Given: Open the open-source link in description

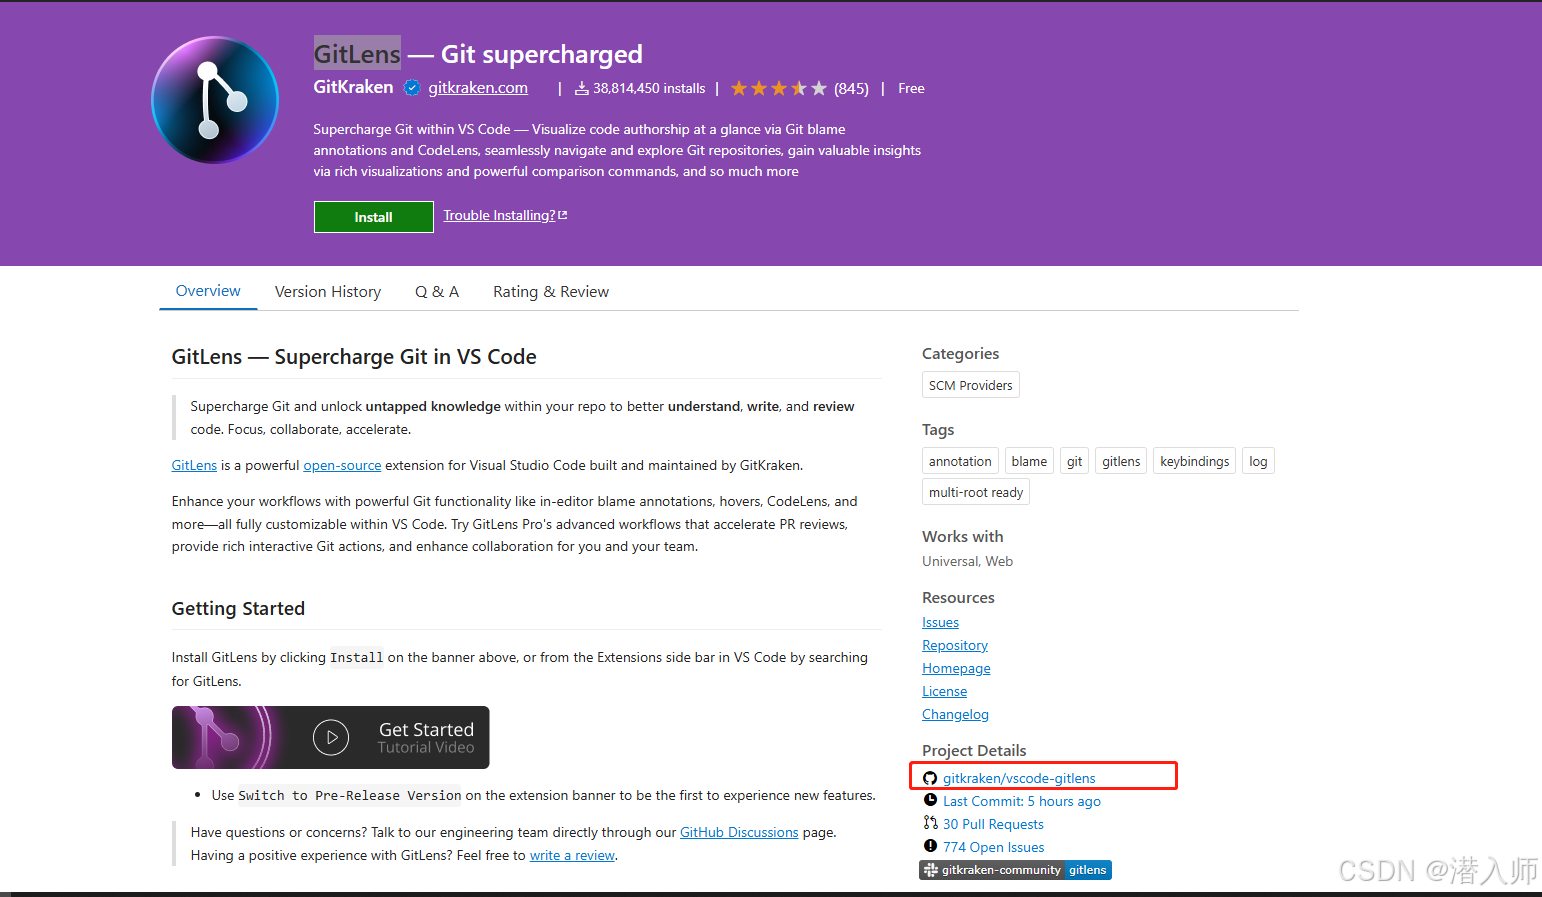Looking at the screenshot, I should click(x=342, y=465).
